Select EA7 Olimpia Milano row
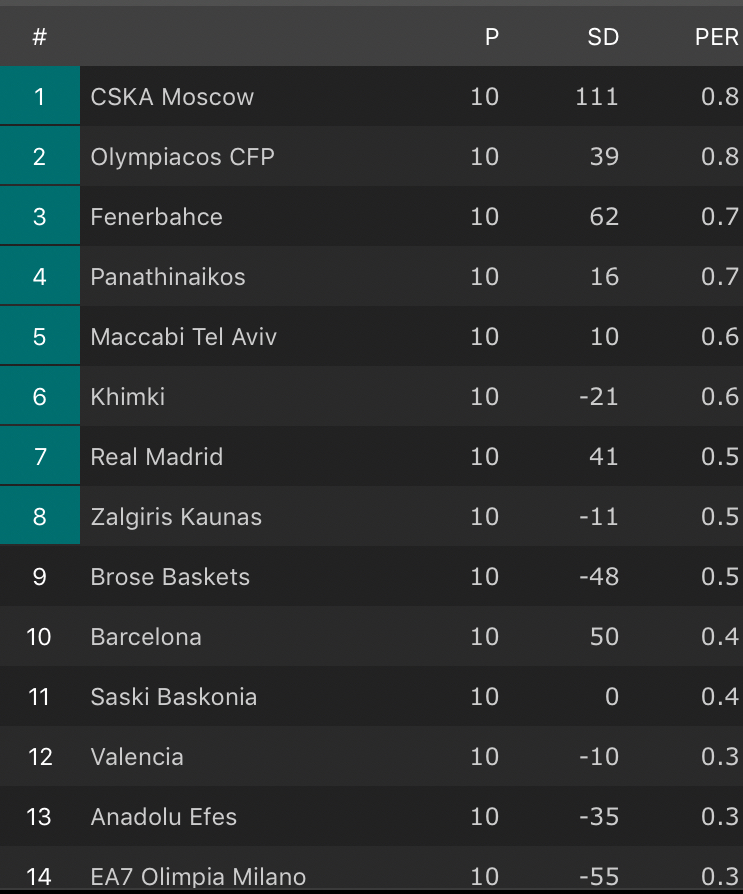This screenshot has height=894, width=743. tap(198, 877)
